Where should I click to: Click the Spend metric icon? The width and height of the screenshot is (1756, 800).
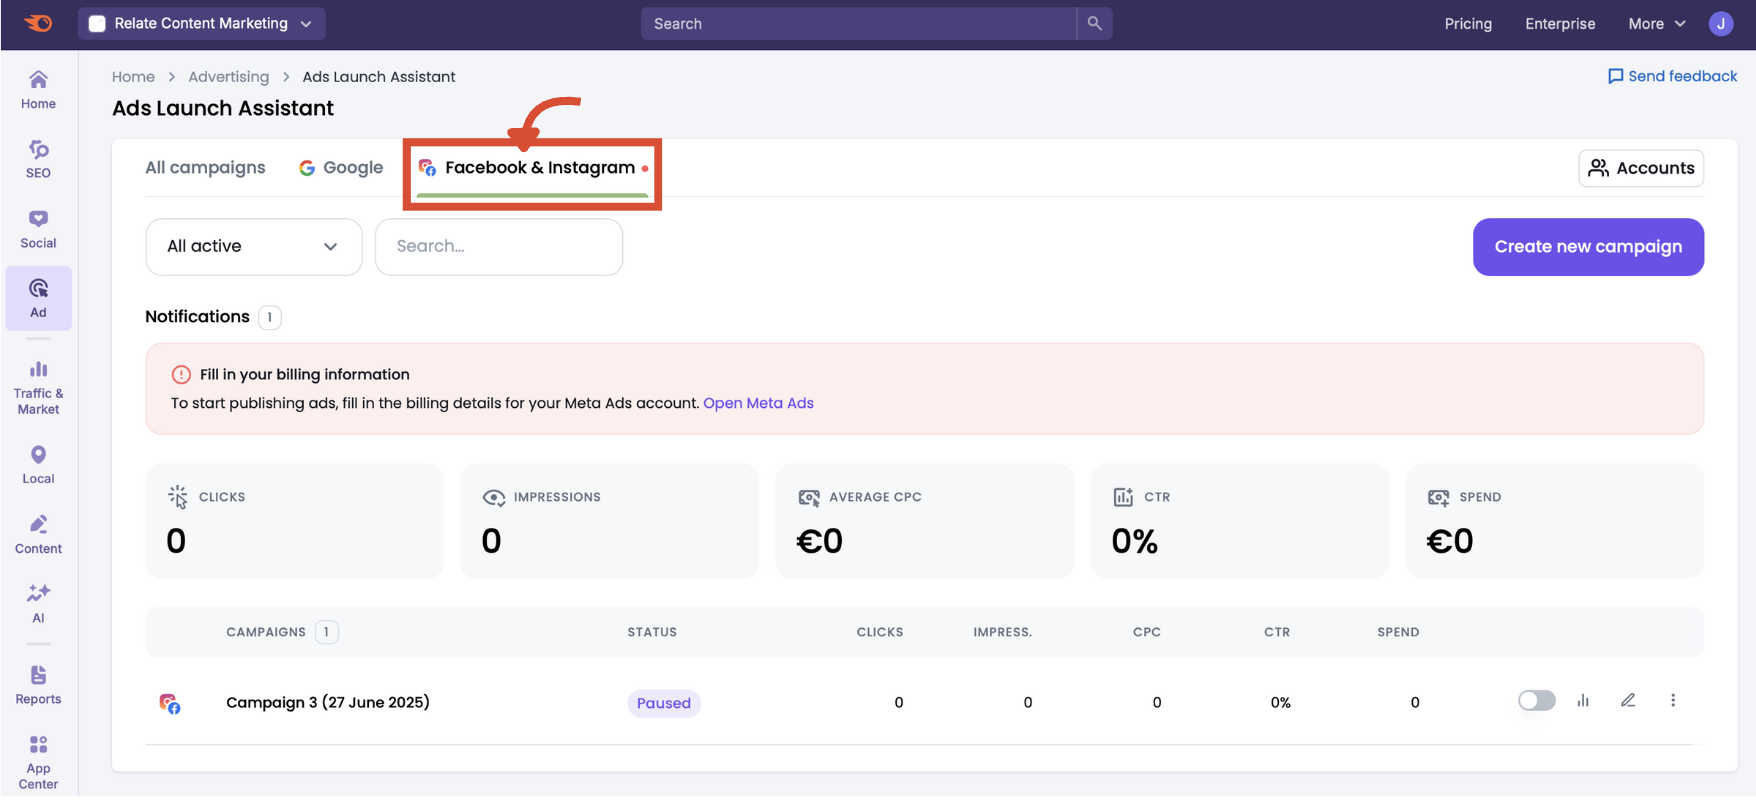tap(1439, 497)
